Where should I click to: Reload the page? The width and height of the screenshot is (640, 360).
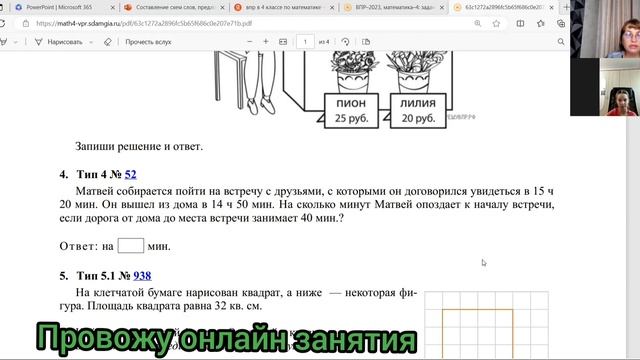(2, 24)
